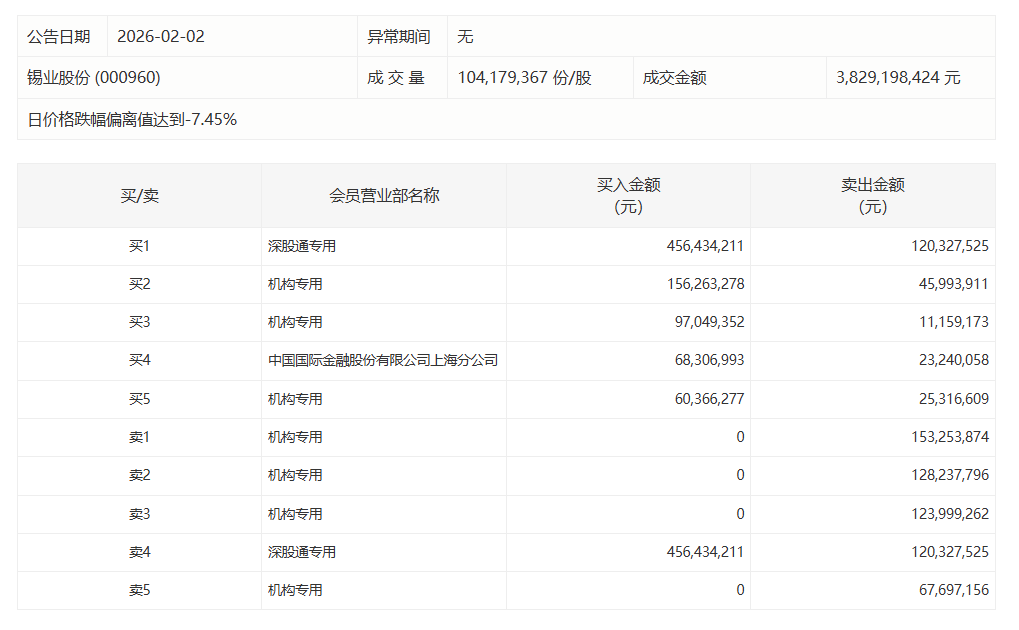Select 机构专用 in the 卖1 row
This screenshot has height=630, width=1019.
(295, 437)
